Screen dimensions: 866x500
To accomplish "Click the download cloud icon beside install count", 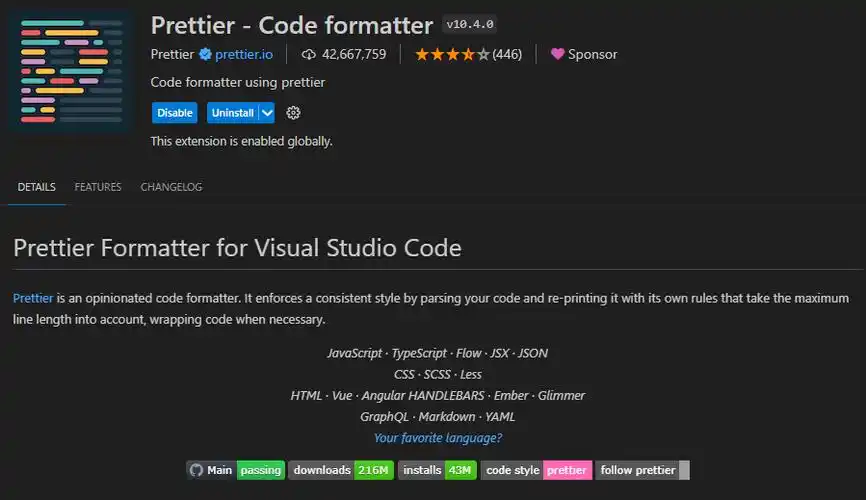I will [308, 54].
